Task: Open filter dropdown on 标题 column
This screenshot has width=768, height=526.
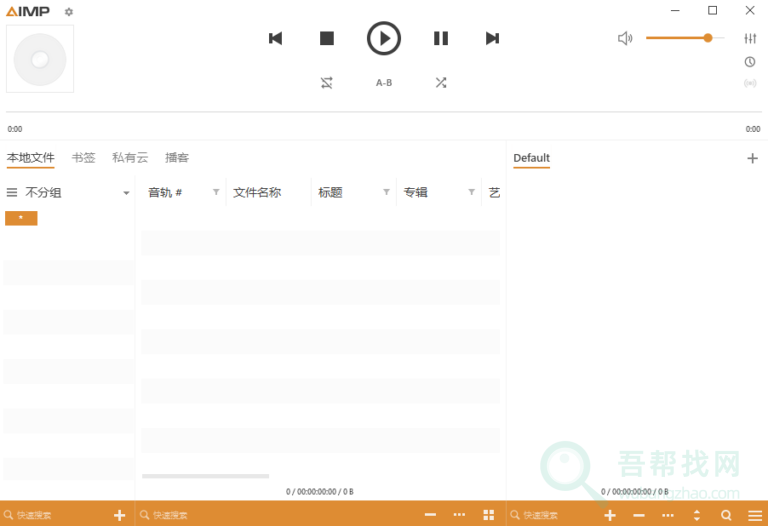Action: [386, 192]
